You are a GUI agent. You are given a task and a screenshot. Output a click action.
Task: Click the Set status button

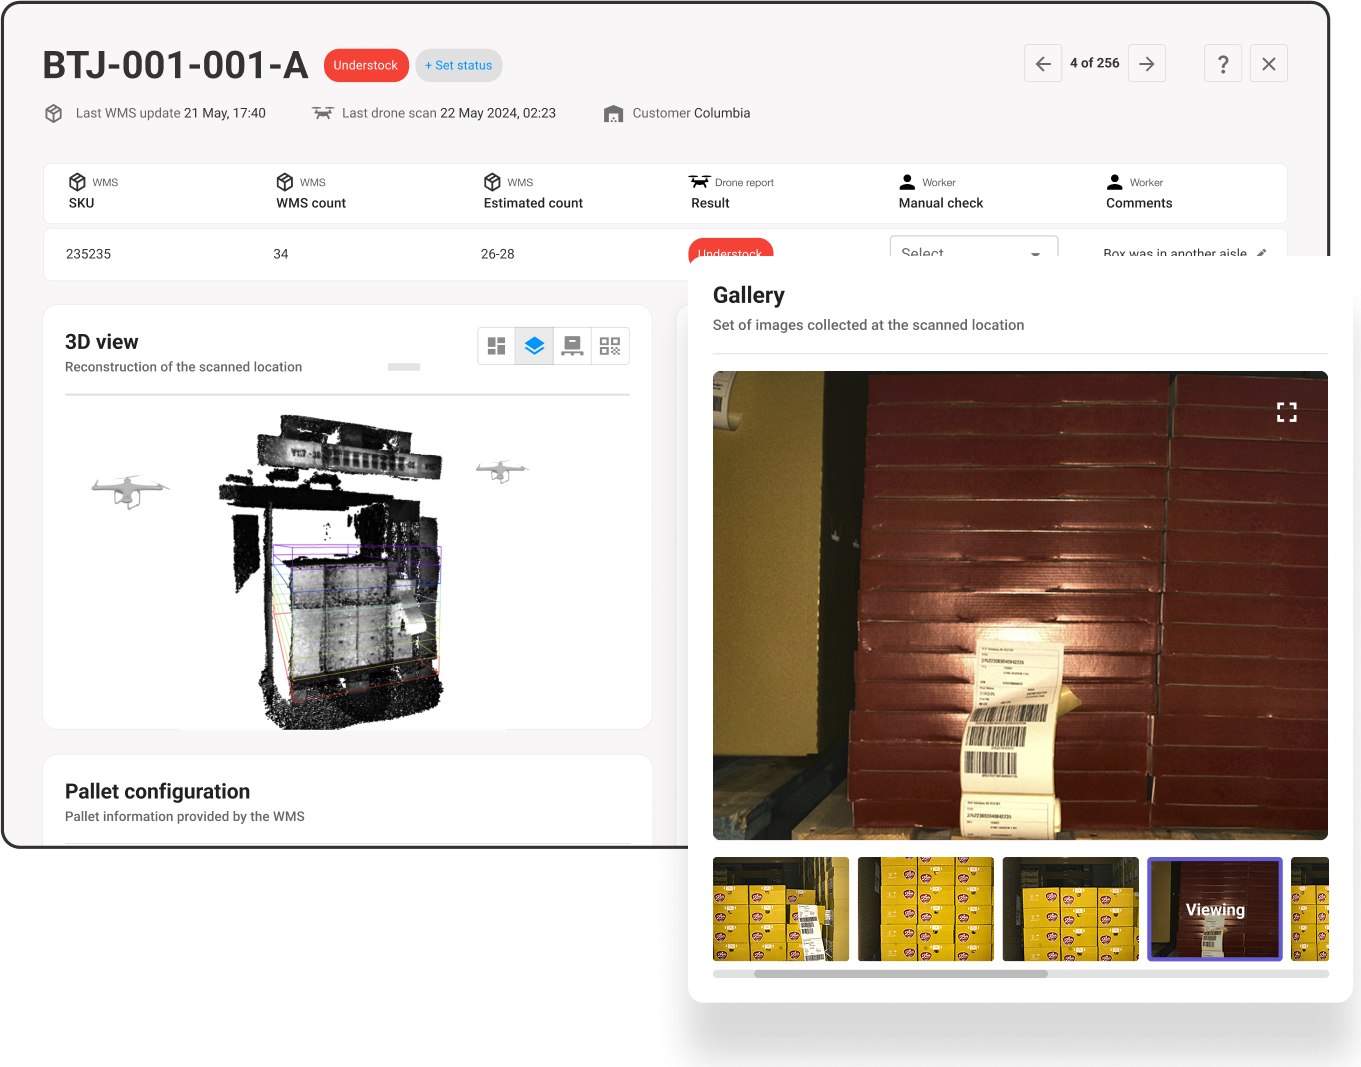tap(458, 65)
